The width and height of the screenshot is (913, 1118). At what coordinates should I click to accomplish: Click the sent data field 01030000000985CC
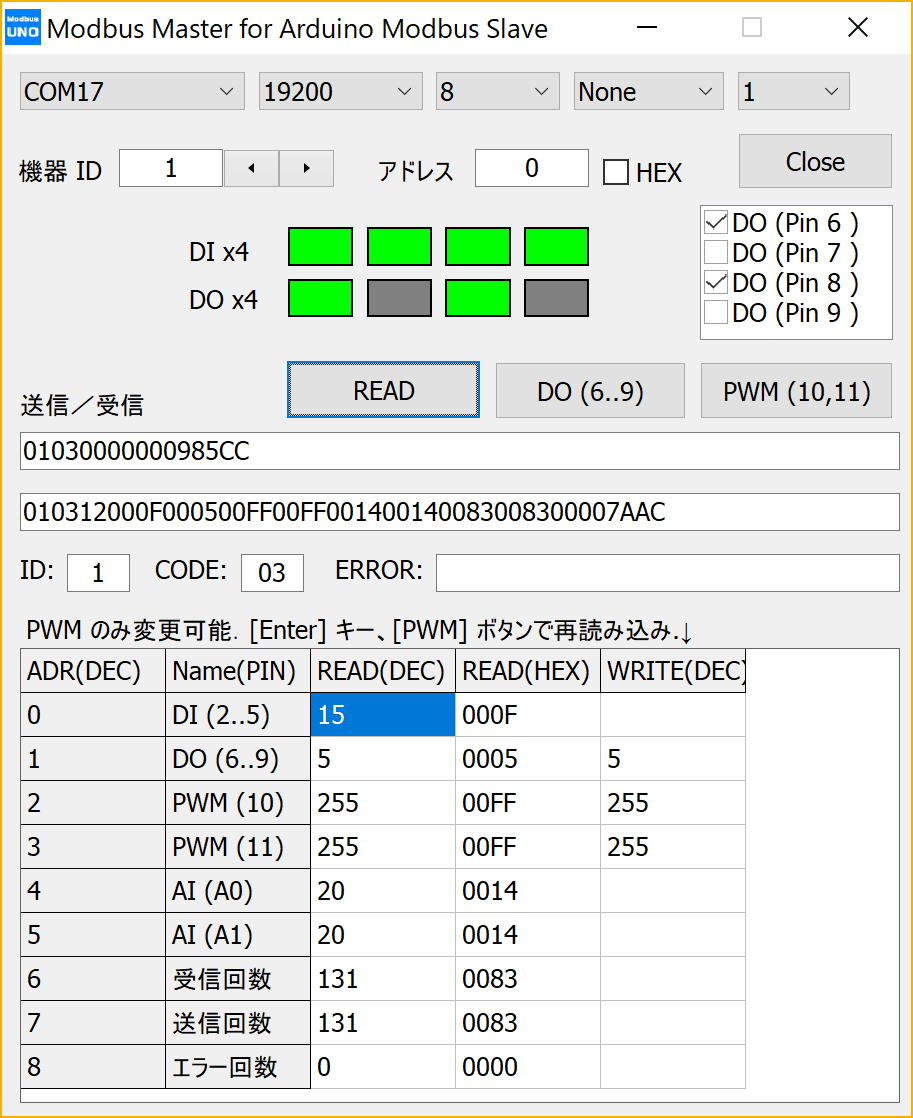(459, 451)
